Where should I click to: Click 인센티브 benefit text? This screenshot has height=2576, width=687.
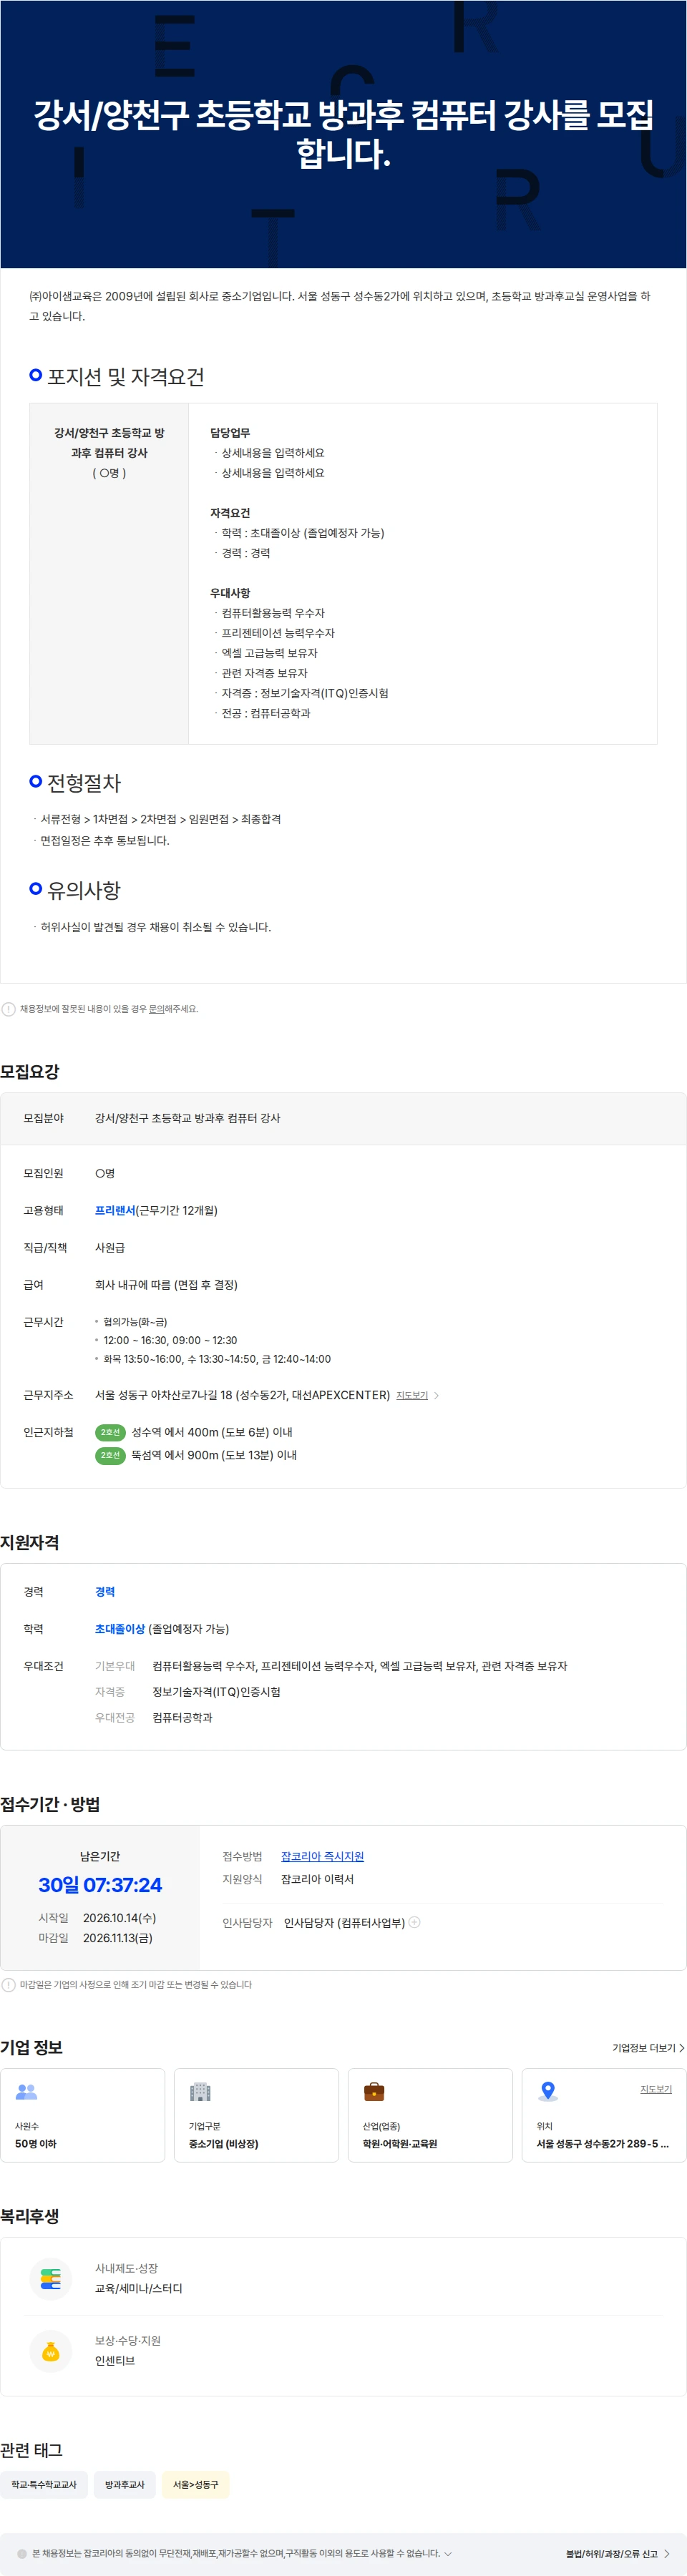(115, 2360)
